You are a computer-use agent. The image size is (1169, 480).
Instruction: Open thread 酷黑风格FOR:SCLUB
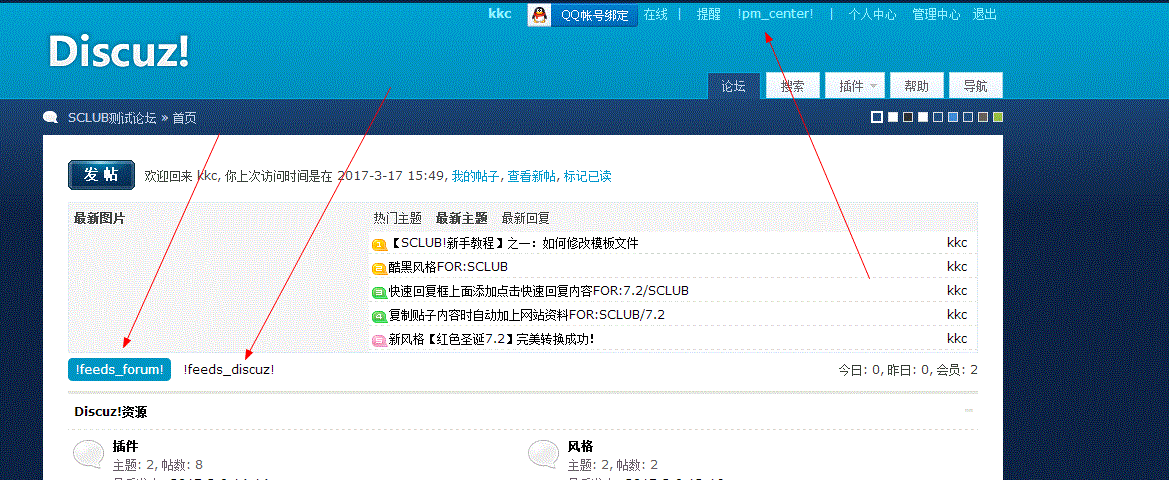click(x=449, y=267)
